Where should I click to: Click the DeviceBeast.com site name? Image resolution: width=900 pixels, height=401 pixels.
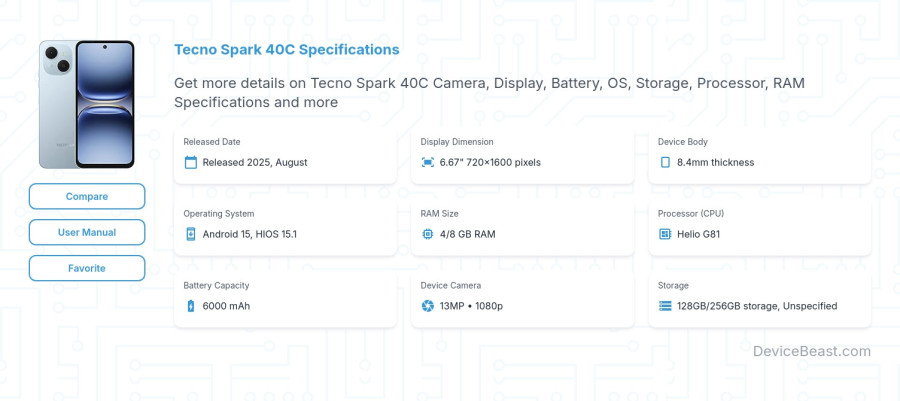click(812, 351)
